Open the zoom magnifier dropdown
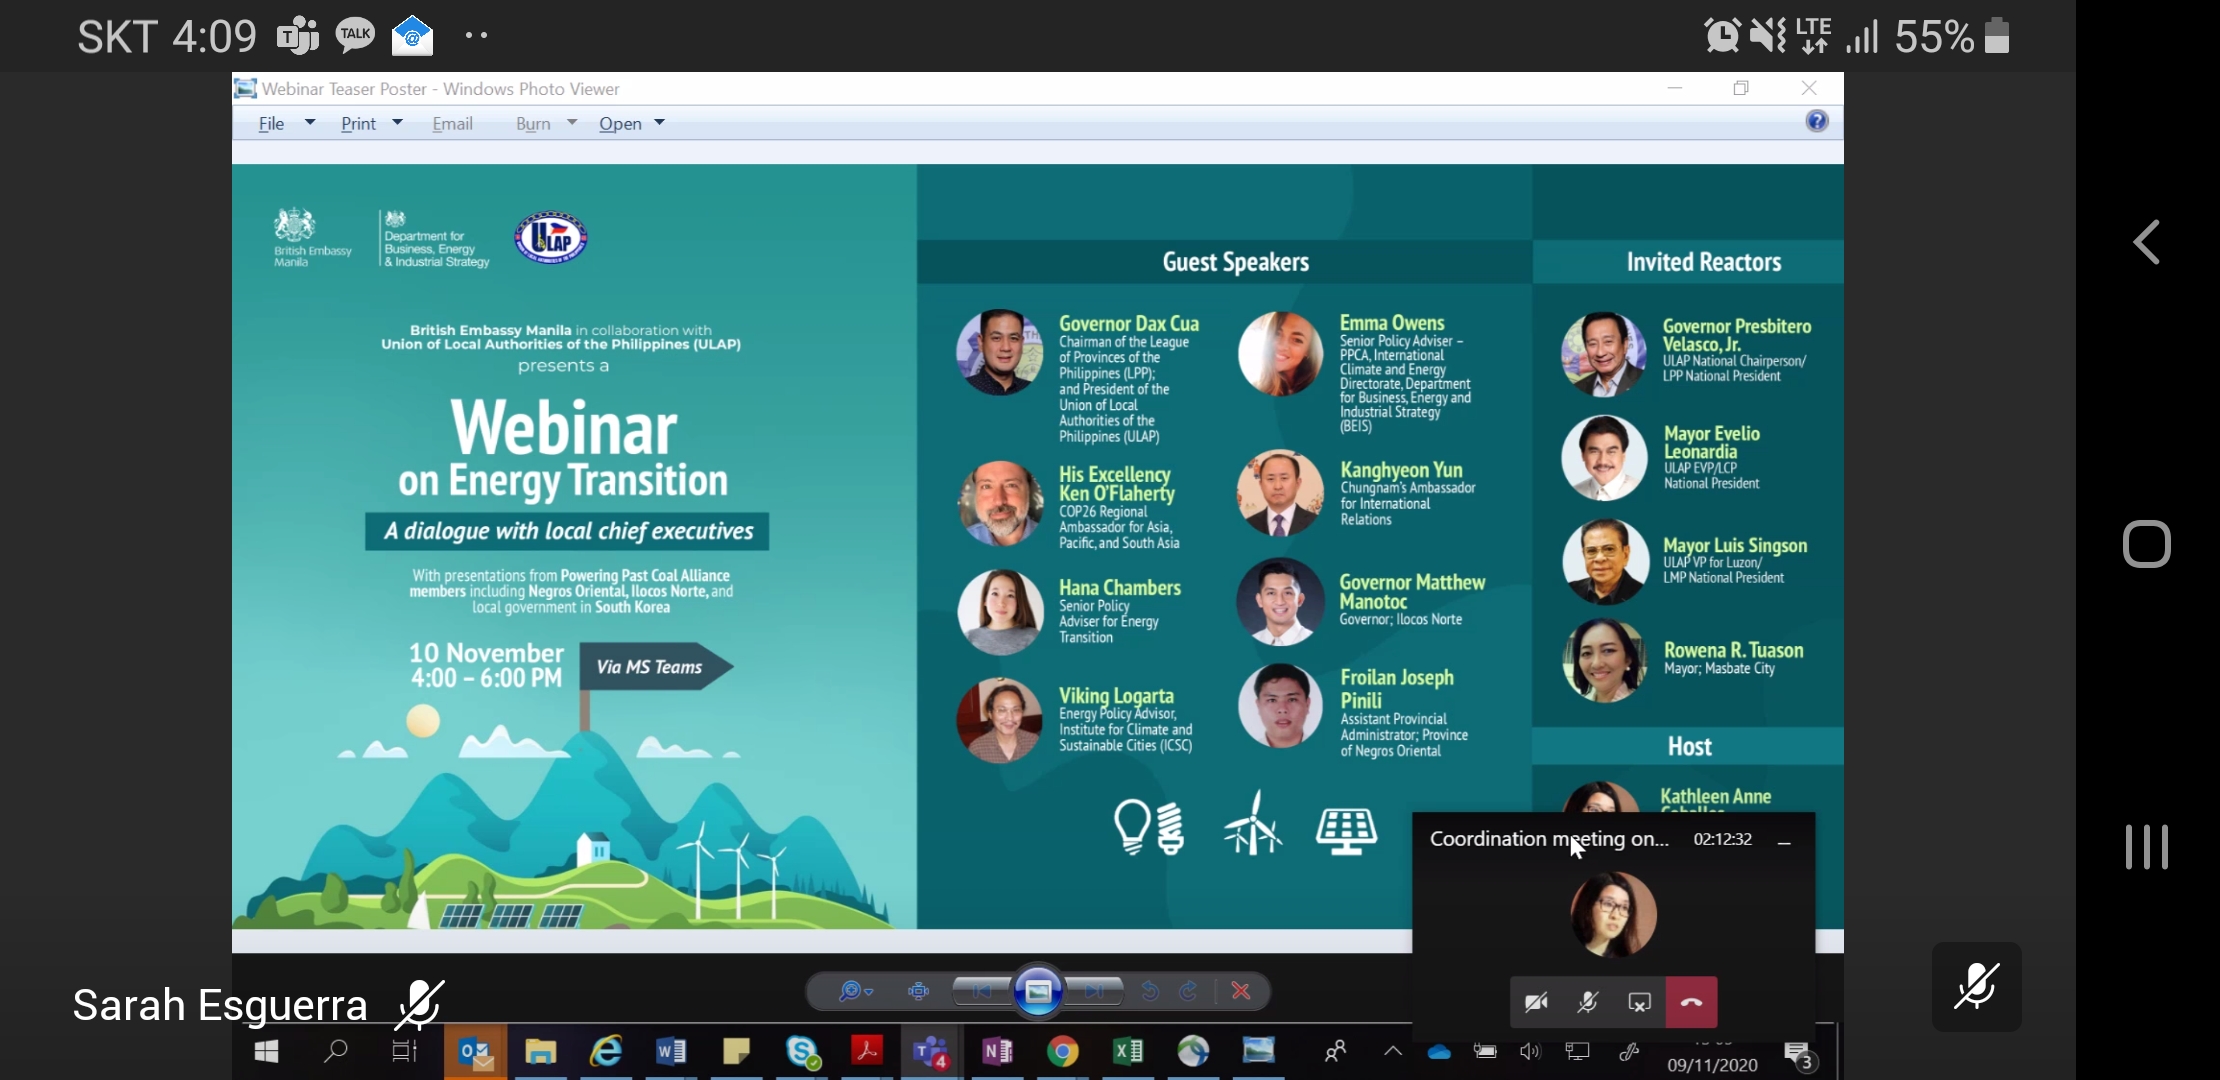 (856, 991)
